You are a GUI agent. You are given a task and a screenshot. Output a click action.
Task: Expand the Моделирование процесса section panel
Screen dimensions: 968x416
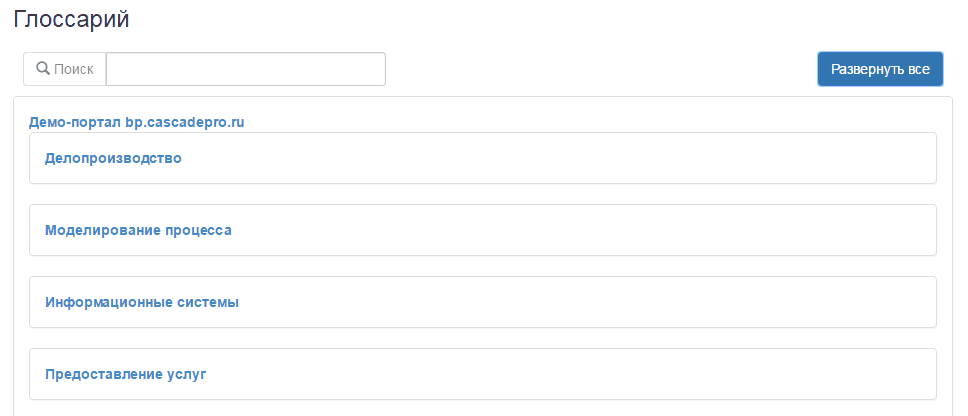(483, 230)
